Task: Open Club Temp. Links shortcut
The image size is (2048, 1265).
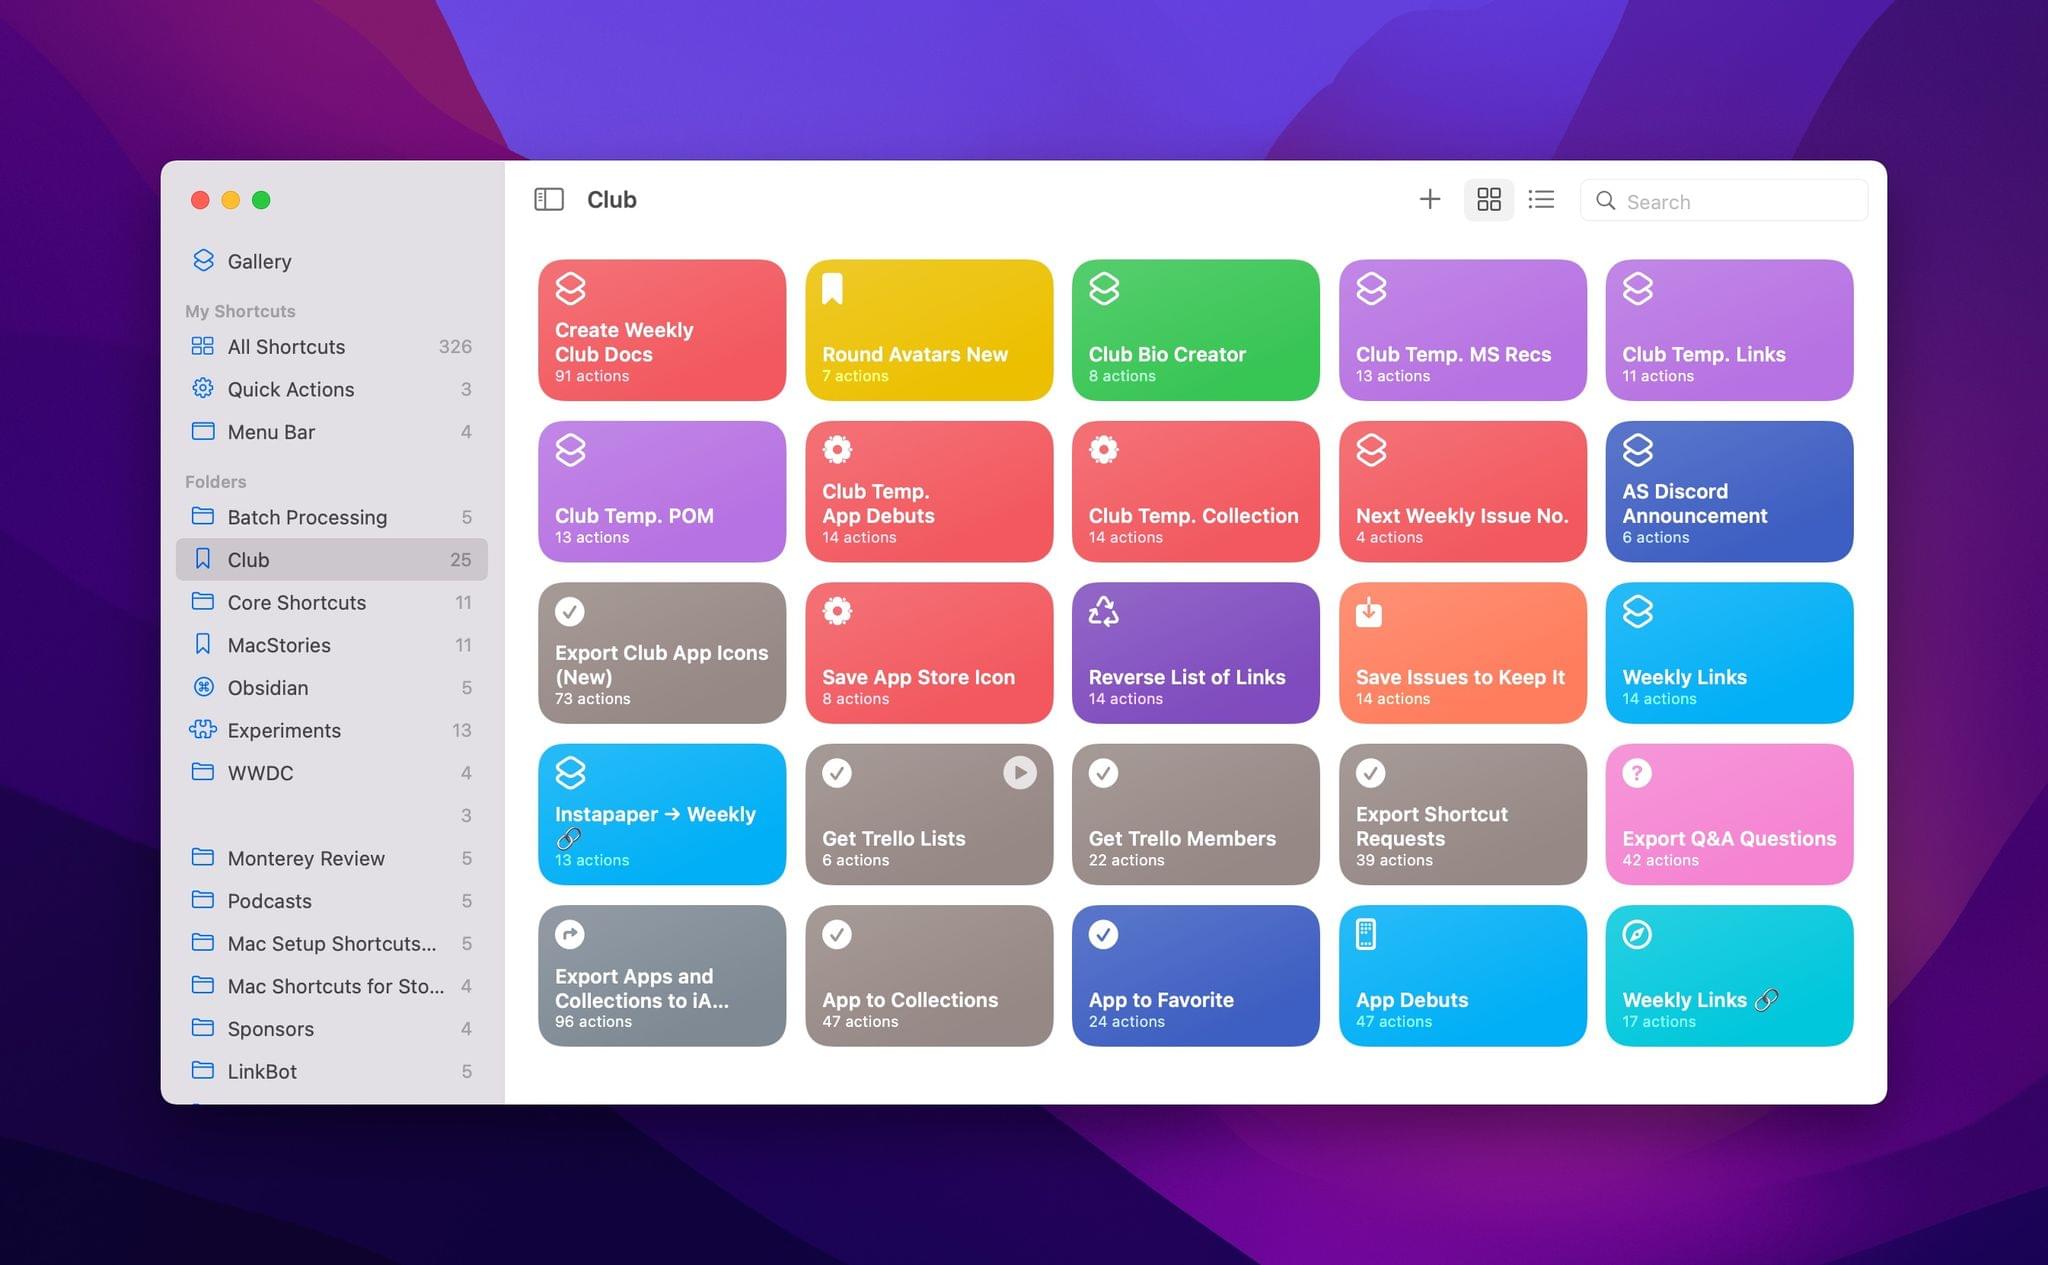Action: pyautogui.click(x=1729, y=330)
